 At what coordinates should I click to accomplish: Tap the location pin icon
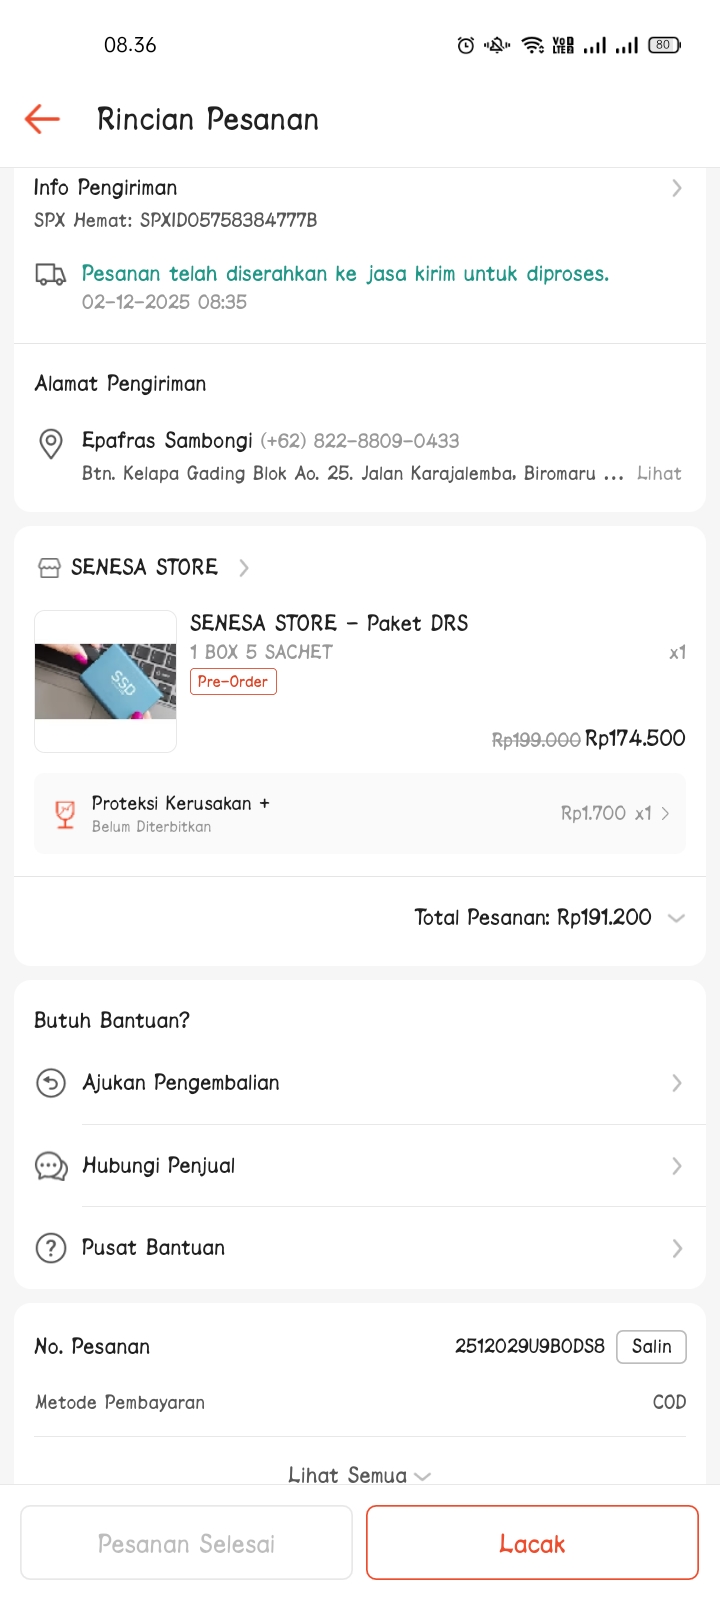[51, 443]
